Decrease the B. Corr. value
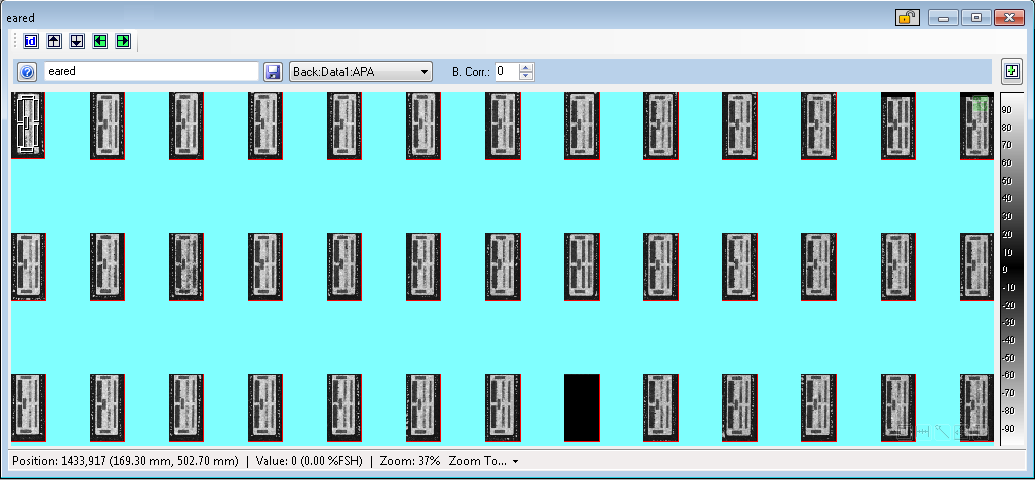Viewport: 1035px width, 480px height. click(527, 76)
